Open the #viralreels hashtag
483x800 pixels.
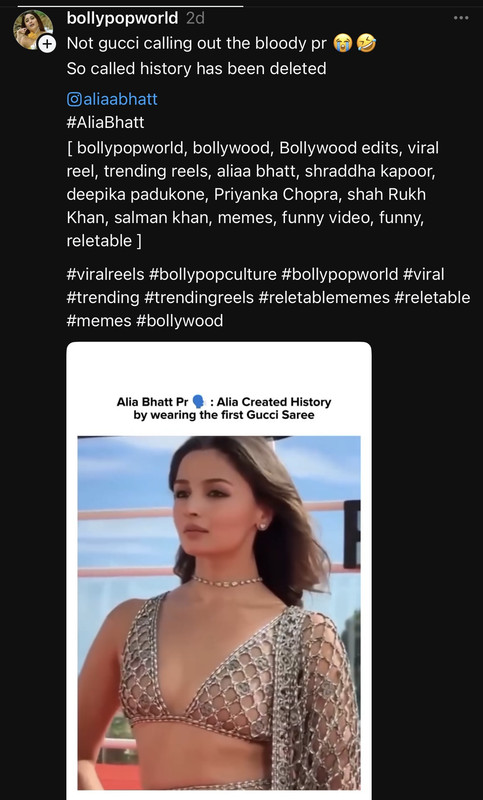(x=105, y=274)
